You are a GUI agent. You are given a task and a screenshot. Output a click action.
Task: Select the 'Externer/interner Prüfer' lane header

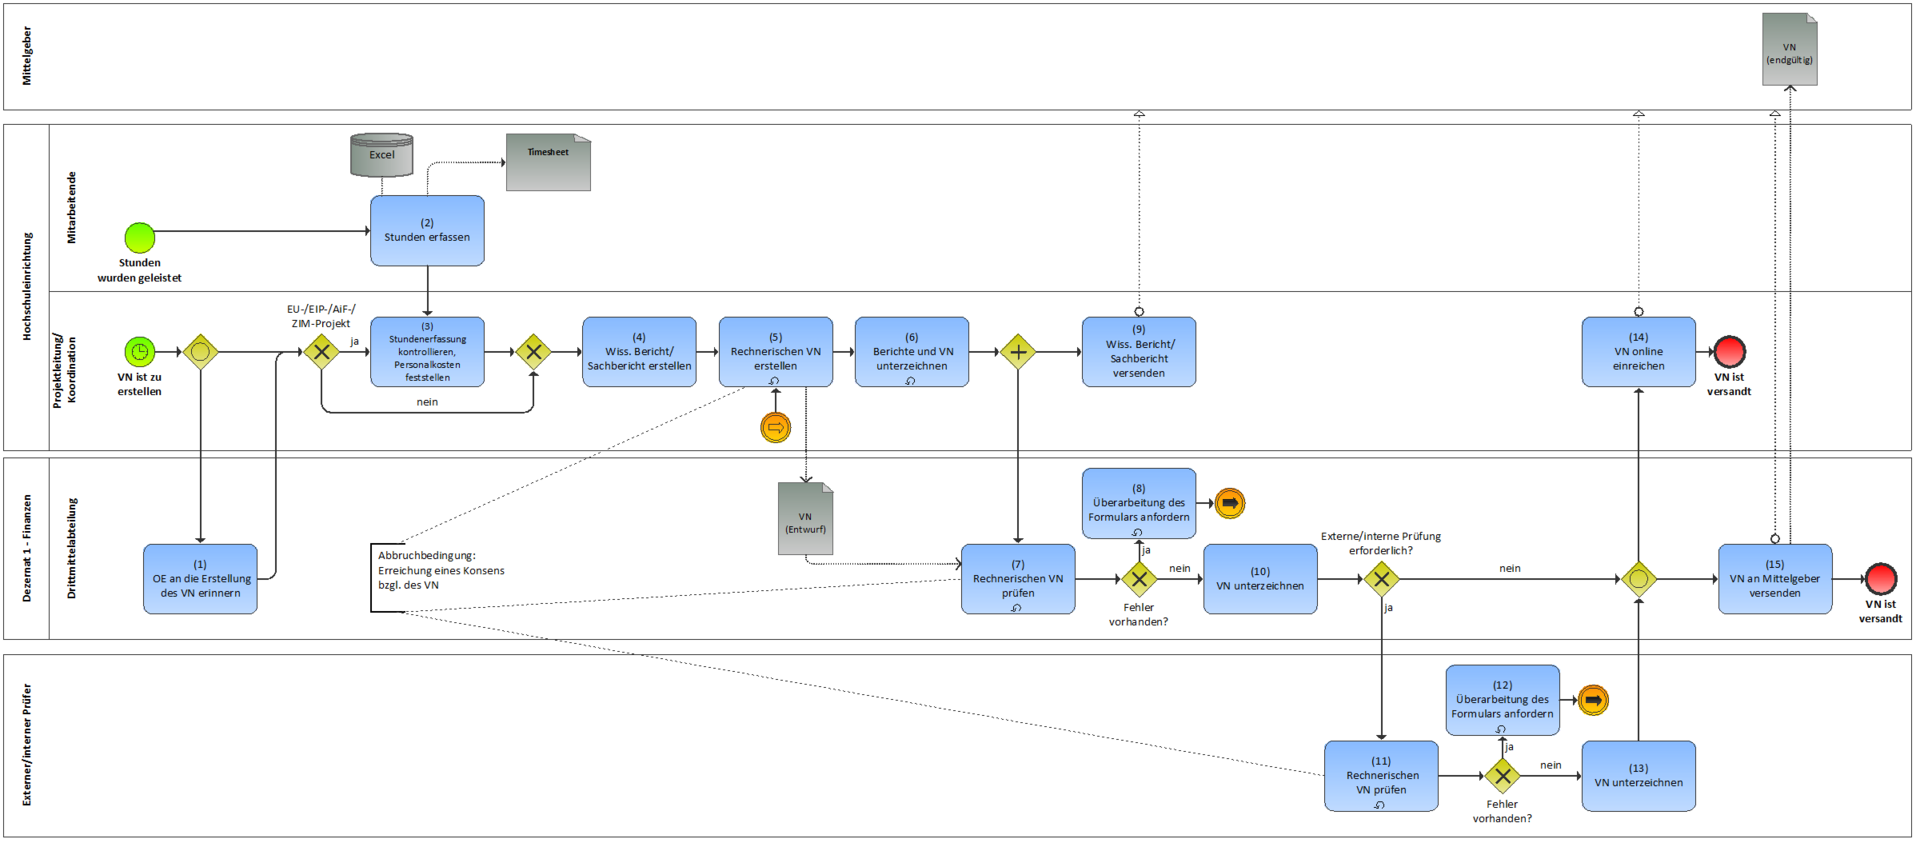pyautogui.click(x=27, y=745)
